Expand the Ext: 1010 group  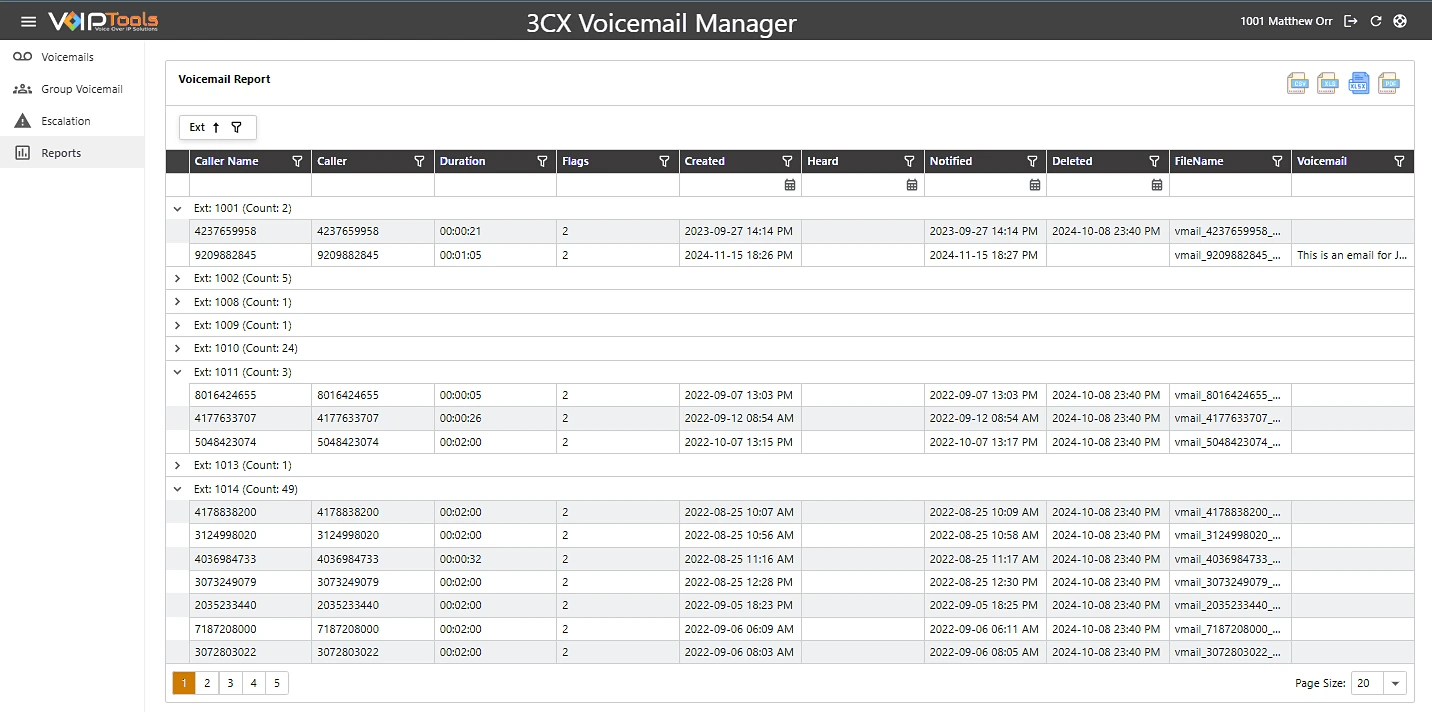(178, 348)
